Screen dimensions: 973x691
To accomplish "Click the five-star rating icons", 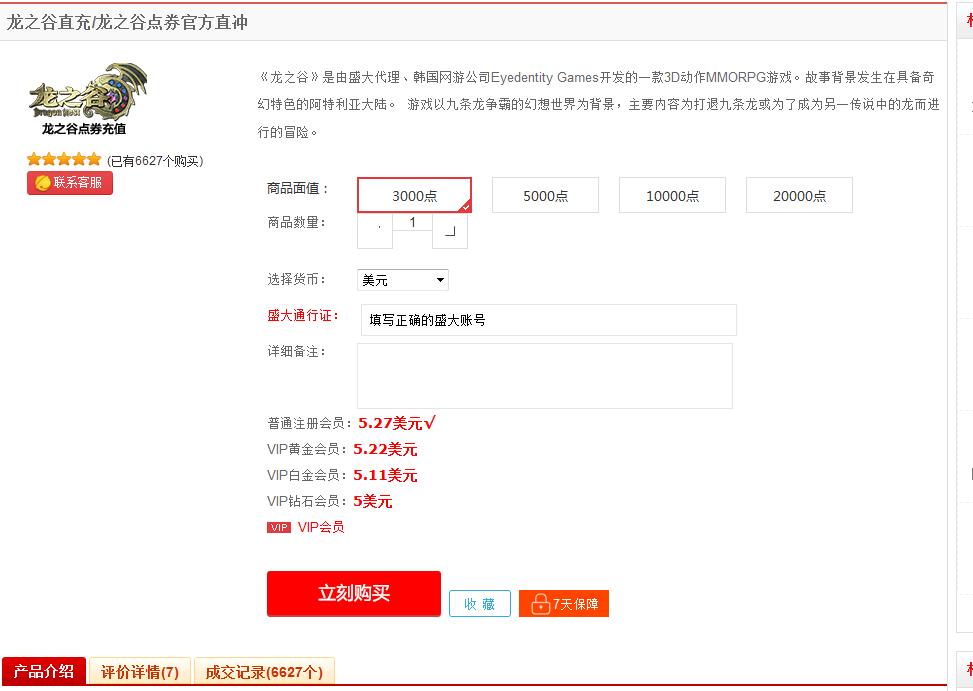I will (64, 159).
